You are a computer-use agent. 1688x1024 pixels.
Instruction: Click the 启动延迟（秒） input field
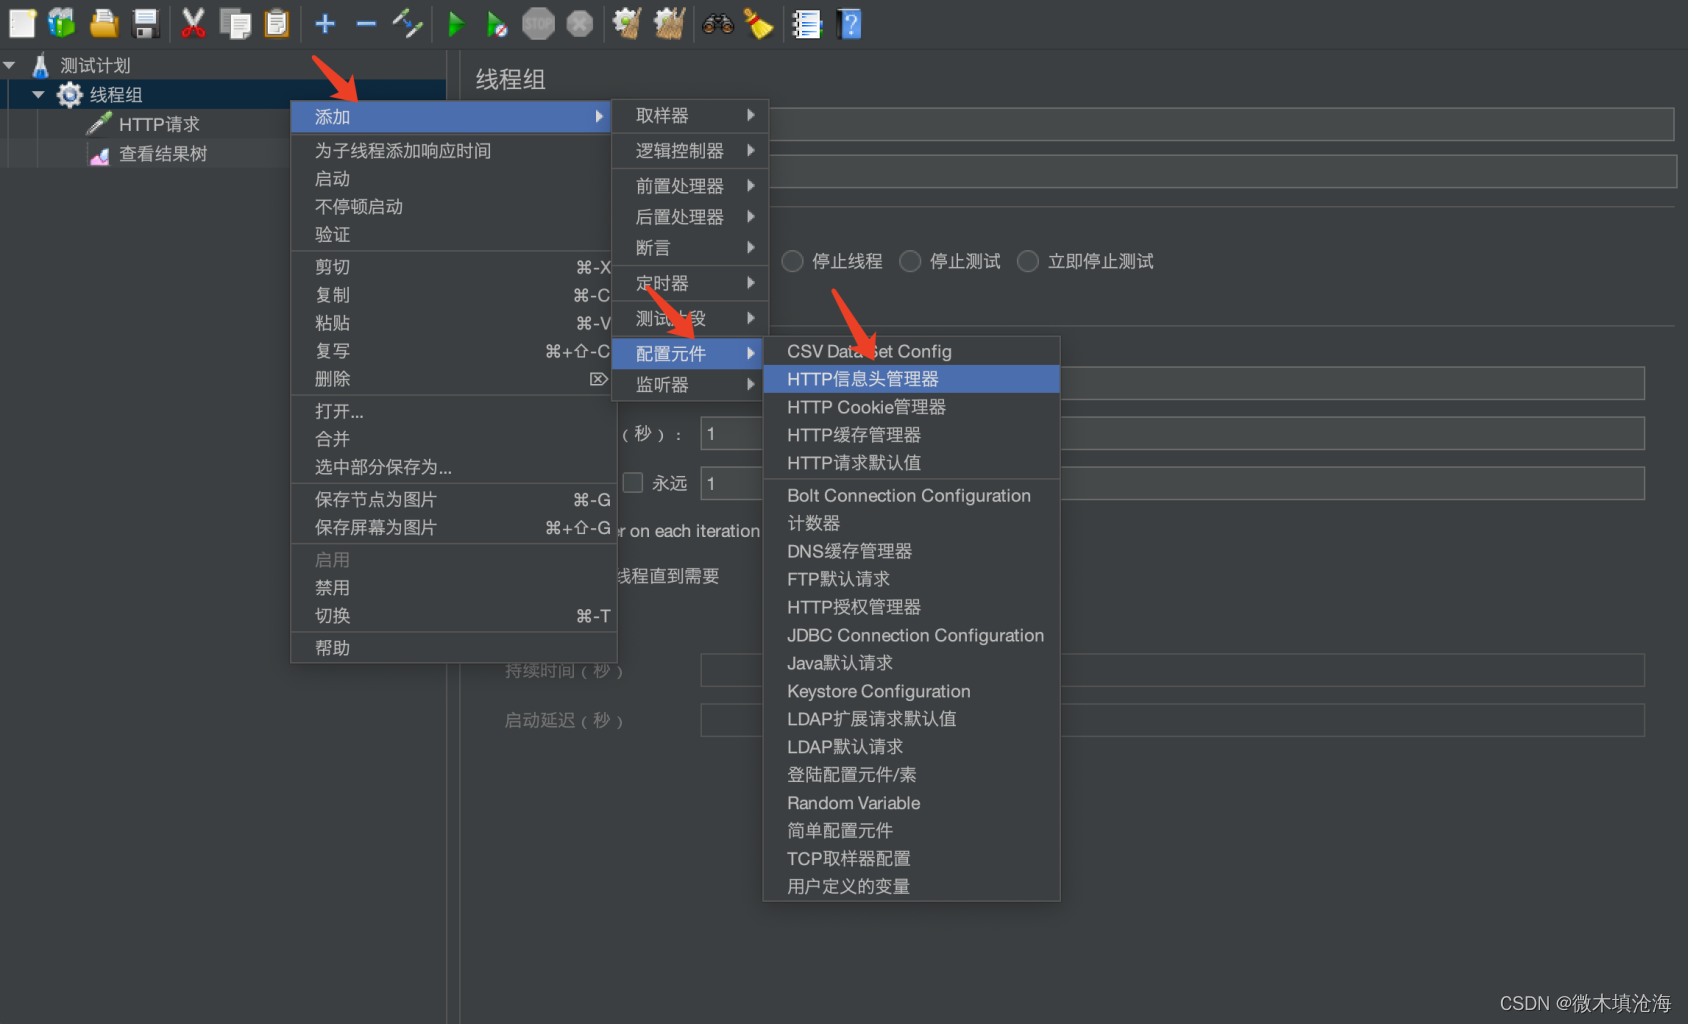(x=1172, y=720)
